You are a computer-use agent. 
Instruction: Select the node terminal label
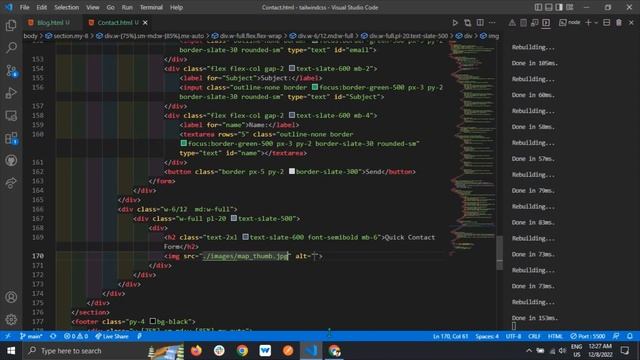[x=570, y=23]
